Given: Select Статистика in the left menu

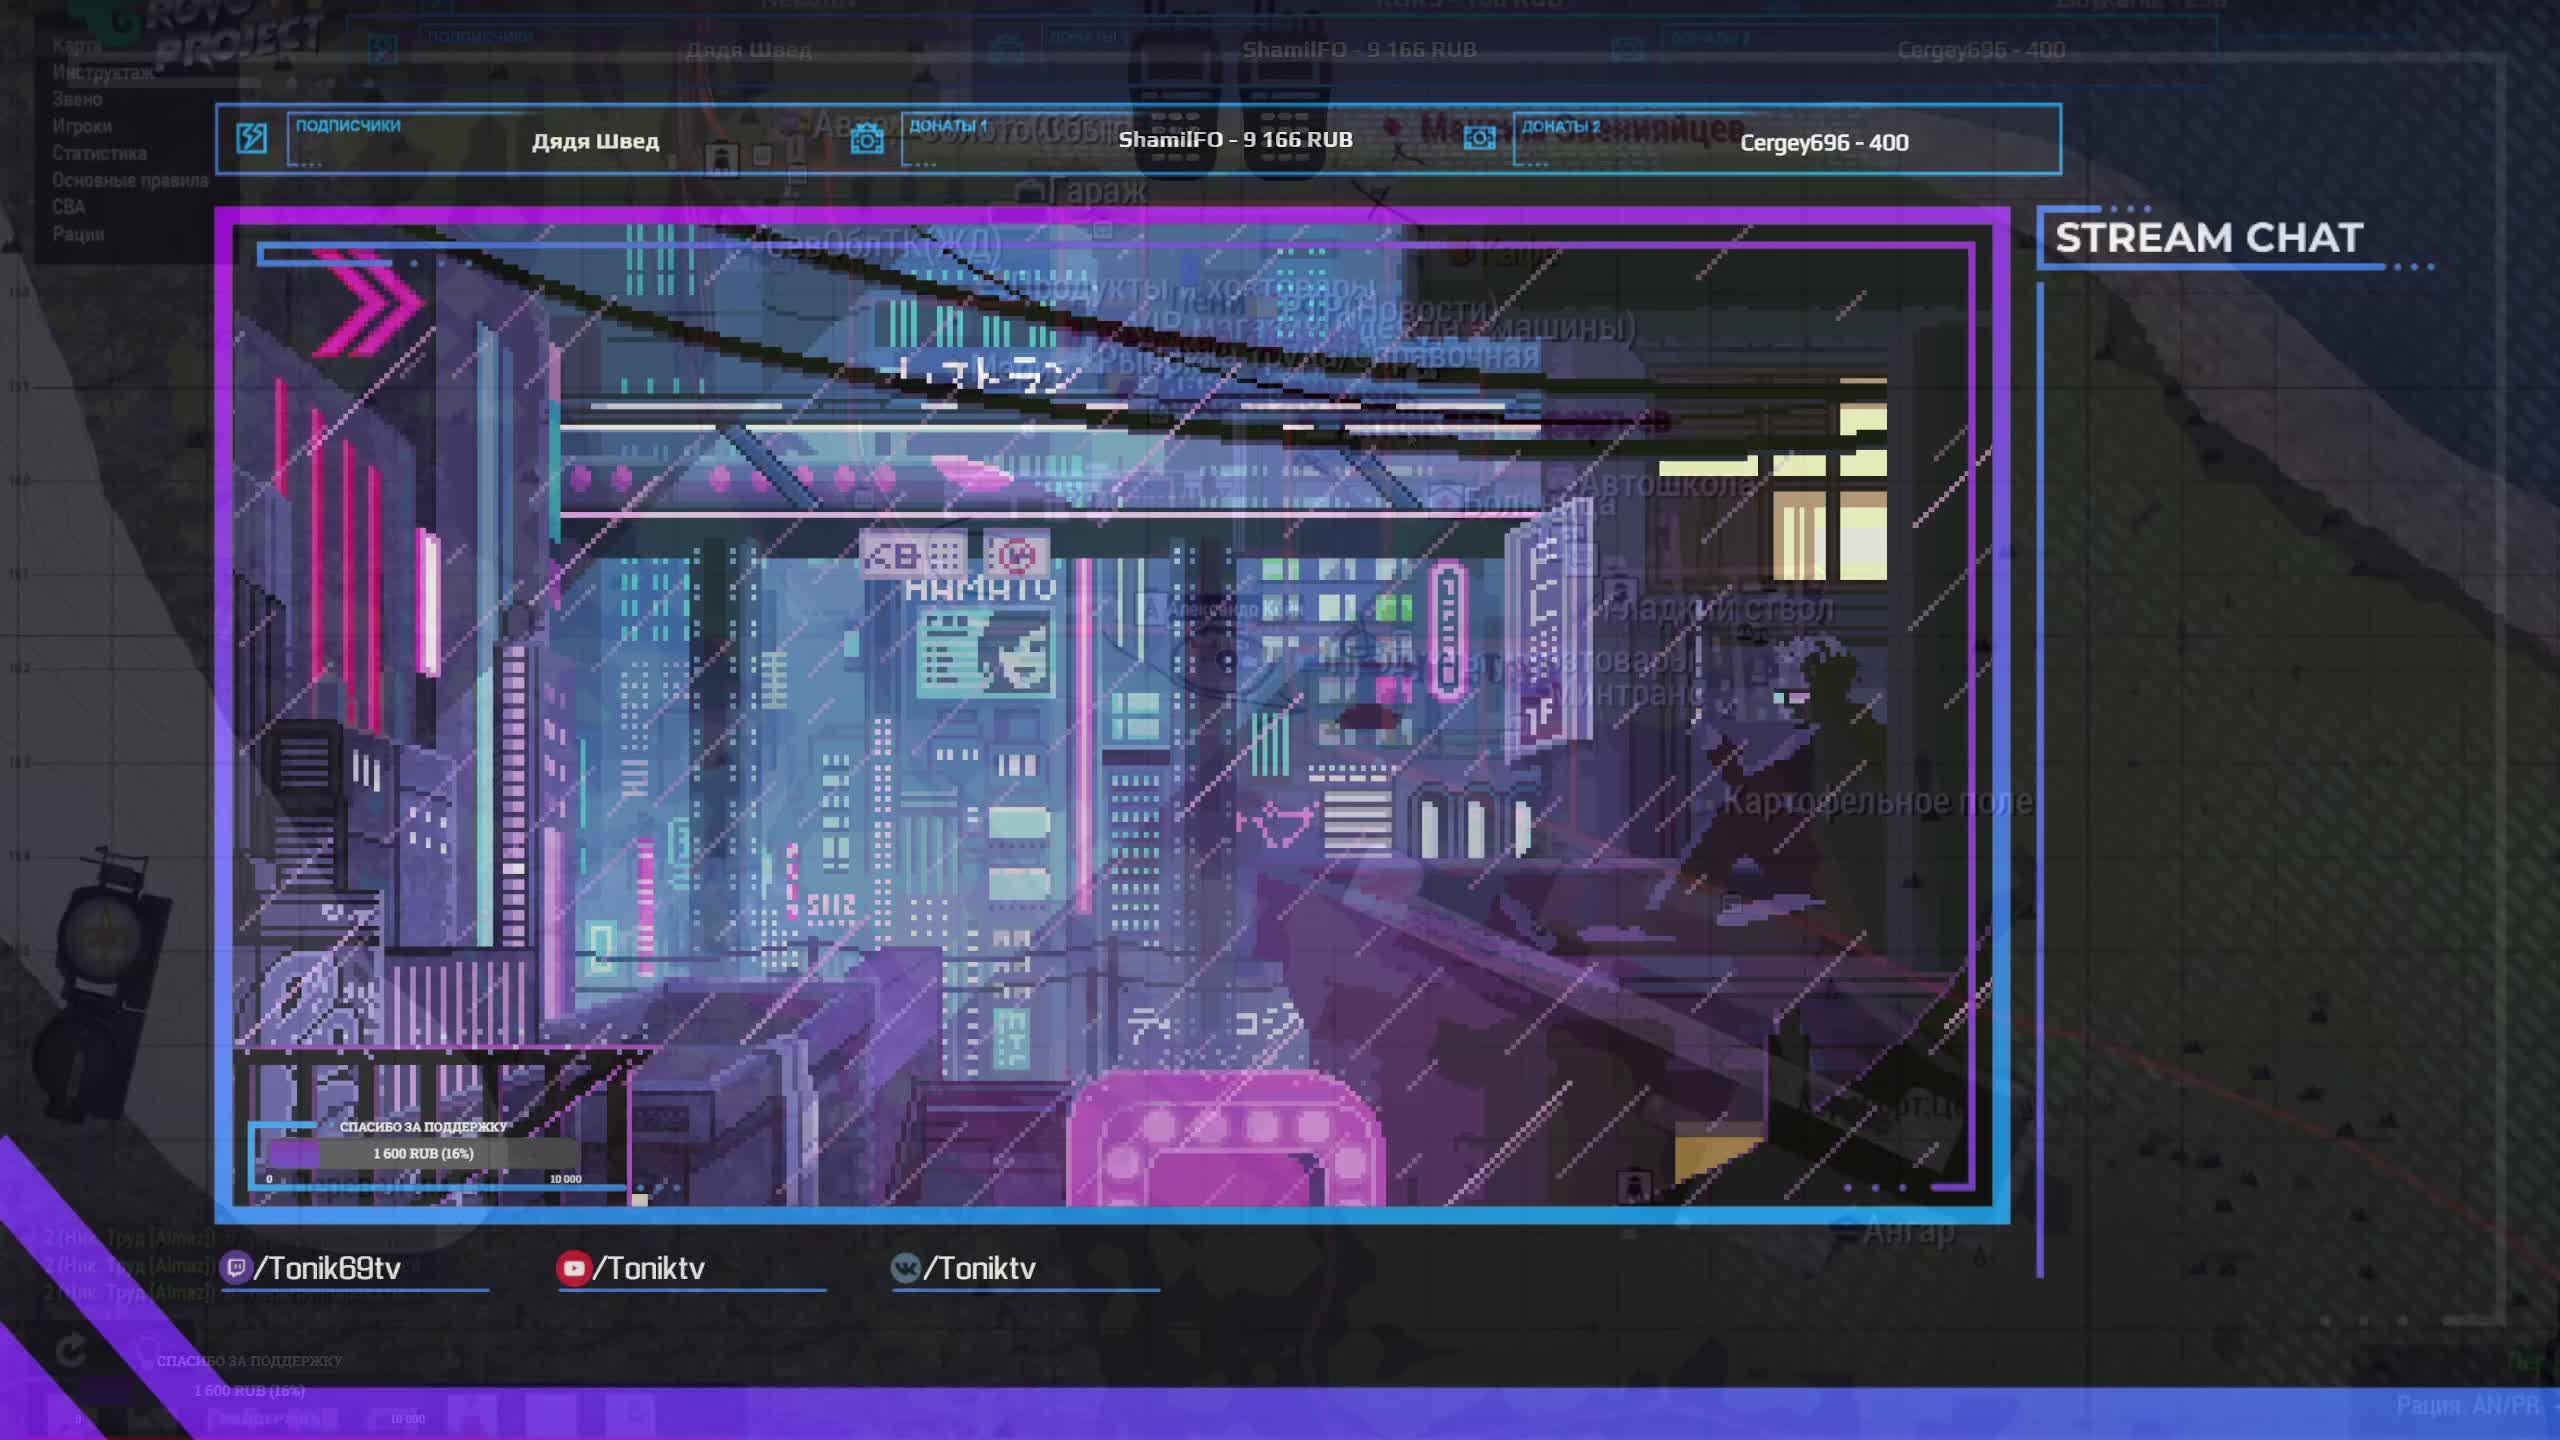Looking at the screenshot, I should pyautogui.click(x=99, y=153).
